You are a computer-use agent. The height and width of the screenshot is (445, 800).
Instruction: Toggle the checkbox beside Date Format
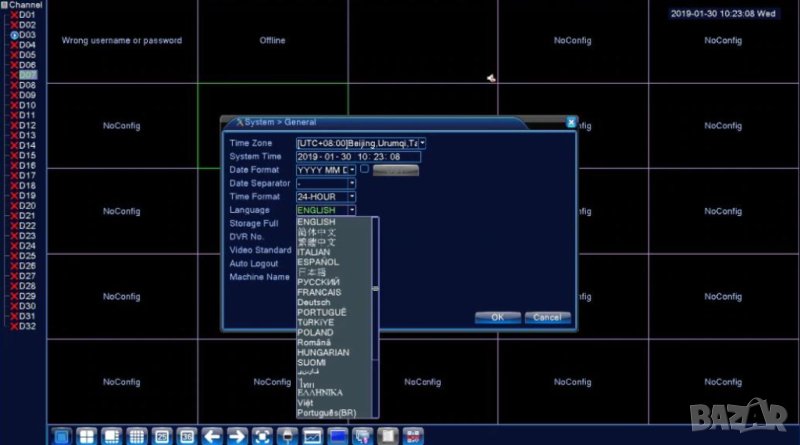[x=365, y=169]
